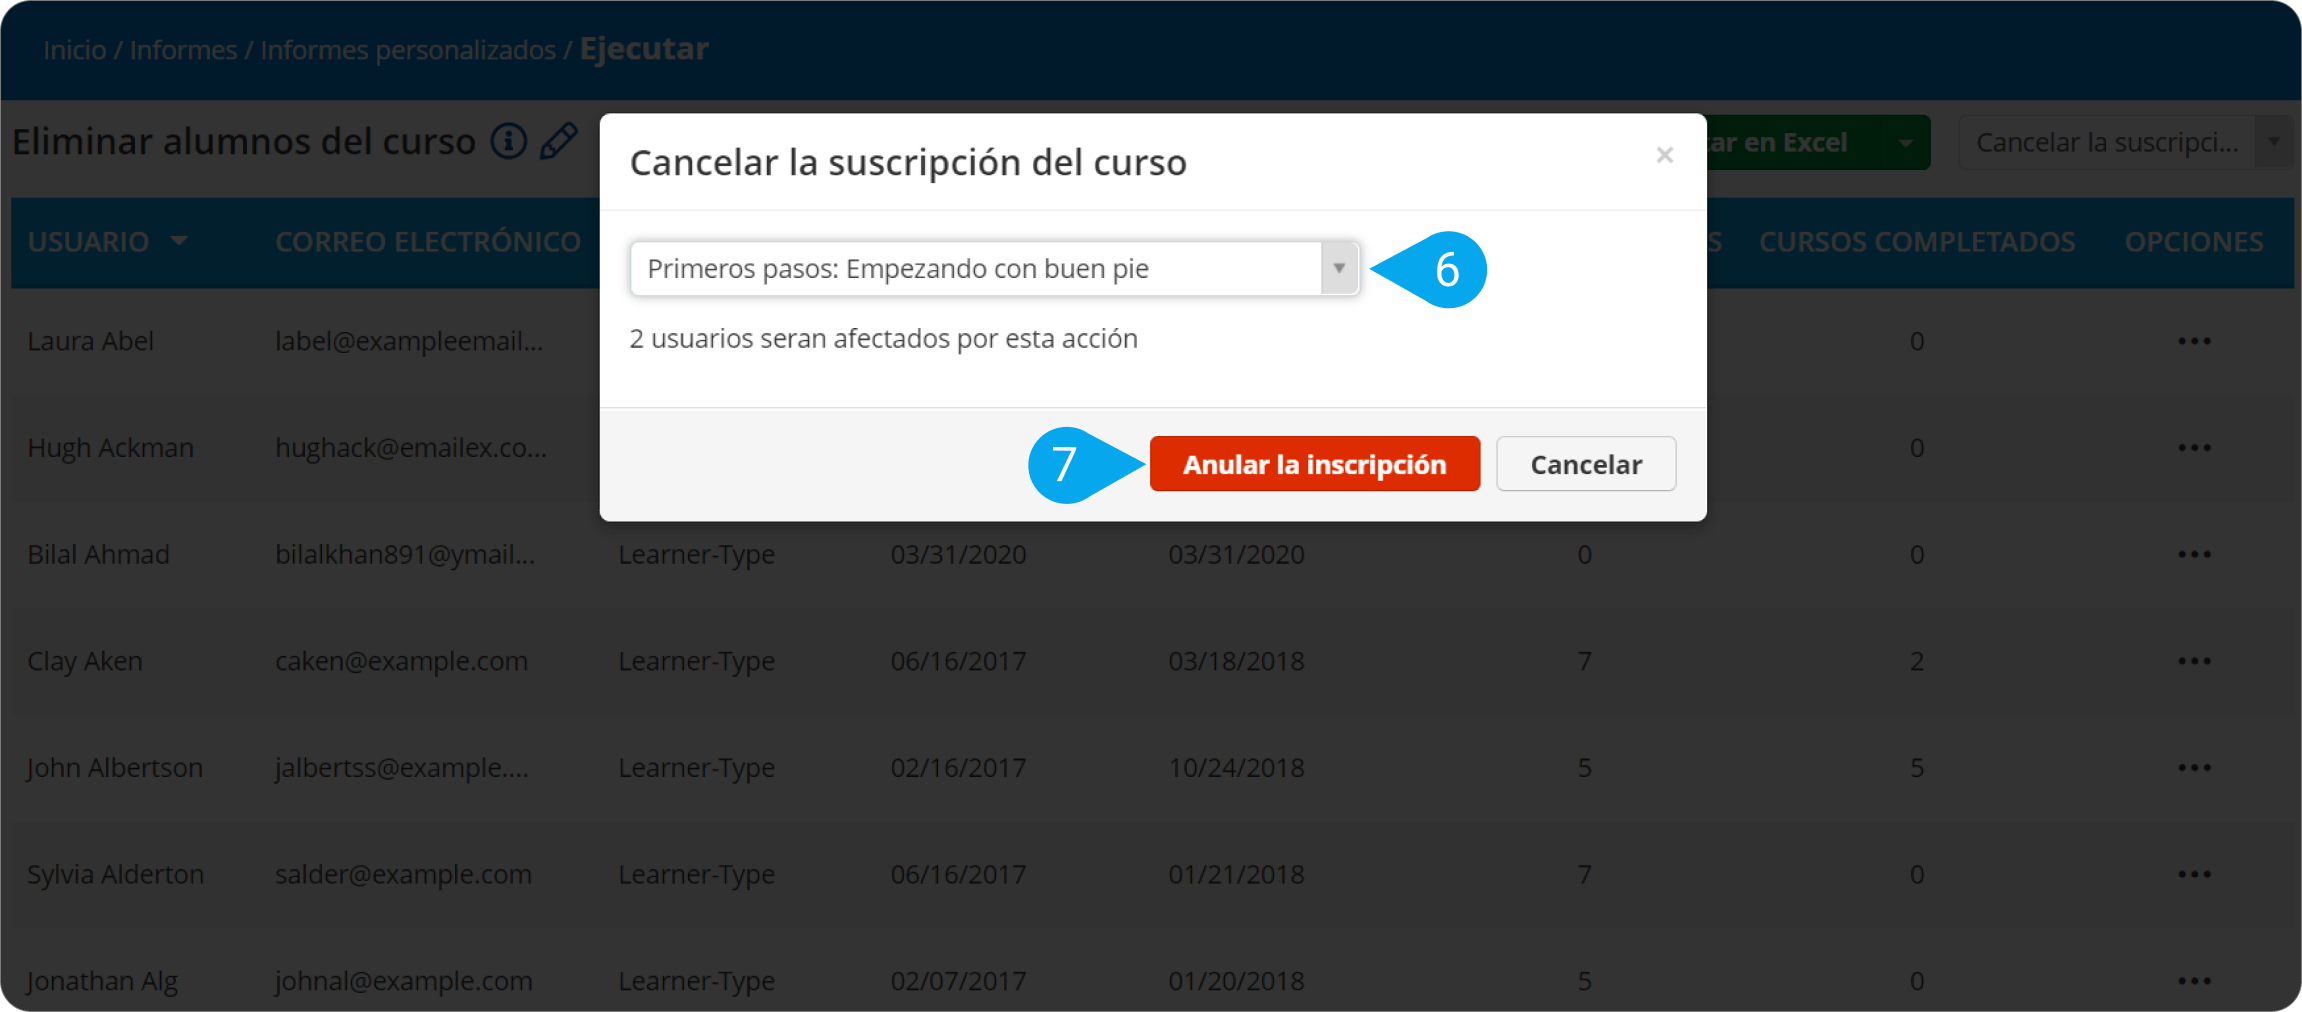
Task: Select user John Albertson
Action: point(115,768)
